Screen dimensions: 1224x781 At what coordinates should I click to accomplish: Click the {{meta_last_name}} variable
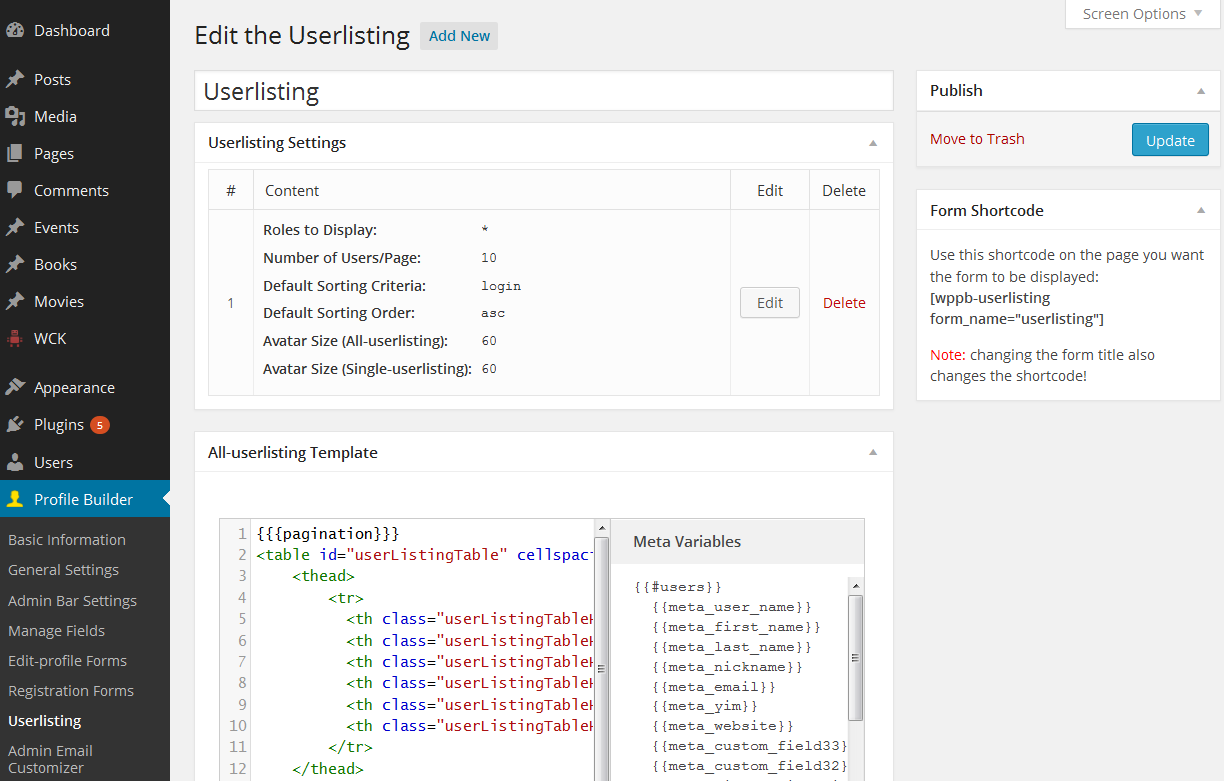(x=732, y=647)
